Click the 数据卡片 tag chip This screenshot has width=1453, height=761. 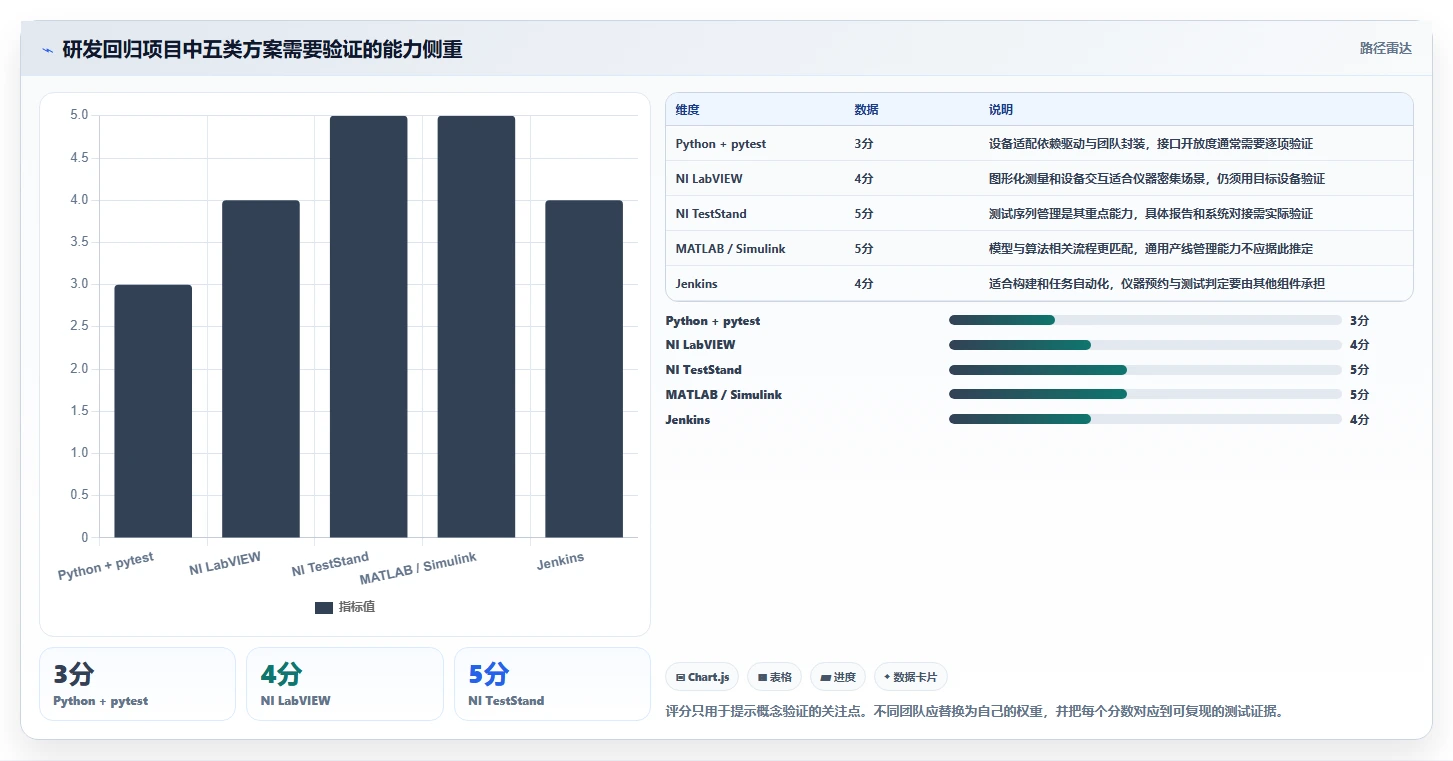(x=911, y=677)
